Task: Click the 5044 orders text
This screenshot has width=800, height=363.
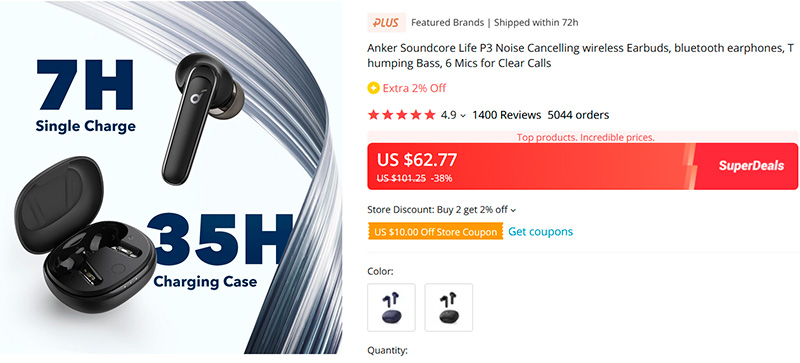Action: [578, 115]
